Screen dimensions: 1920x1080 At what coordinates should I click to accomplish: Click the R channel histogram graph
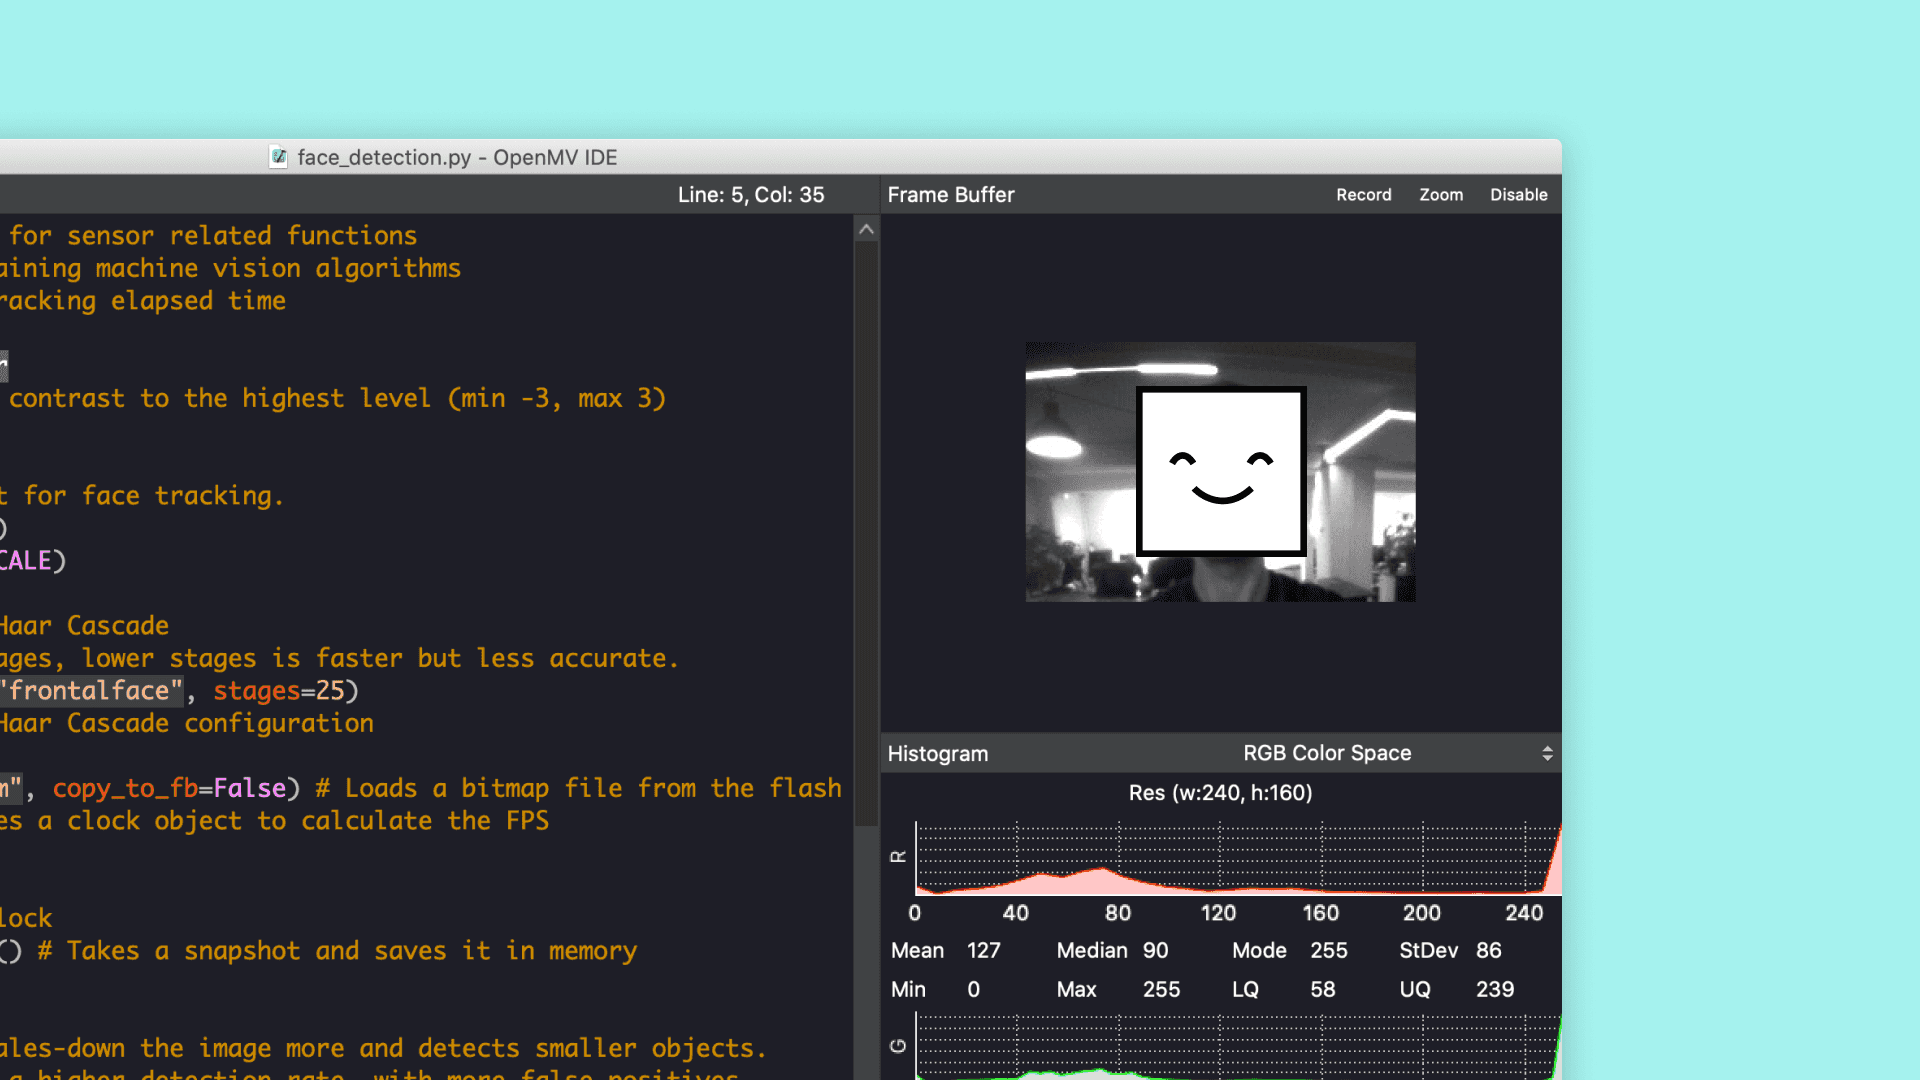tap(1236, 858)
